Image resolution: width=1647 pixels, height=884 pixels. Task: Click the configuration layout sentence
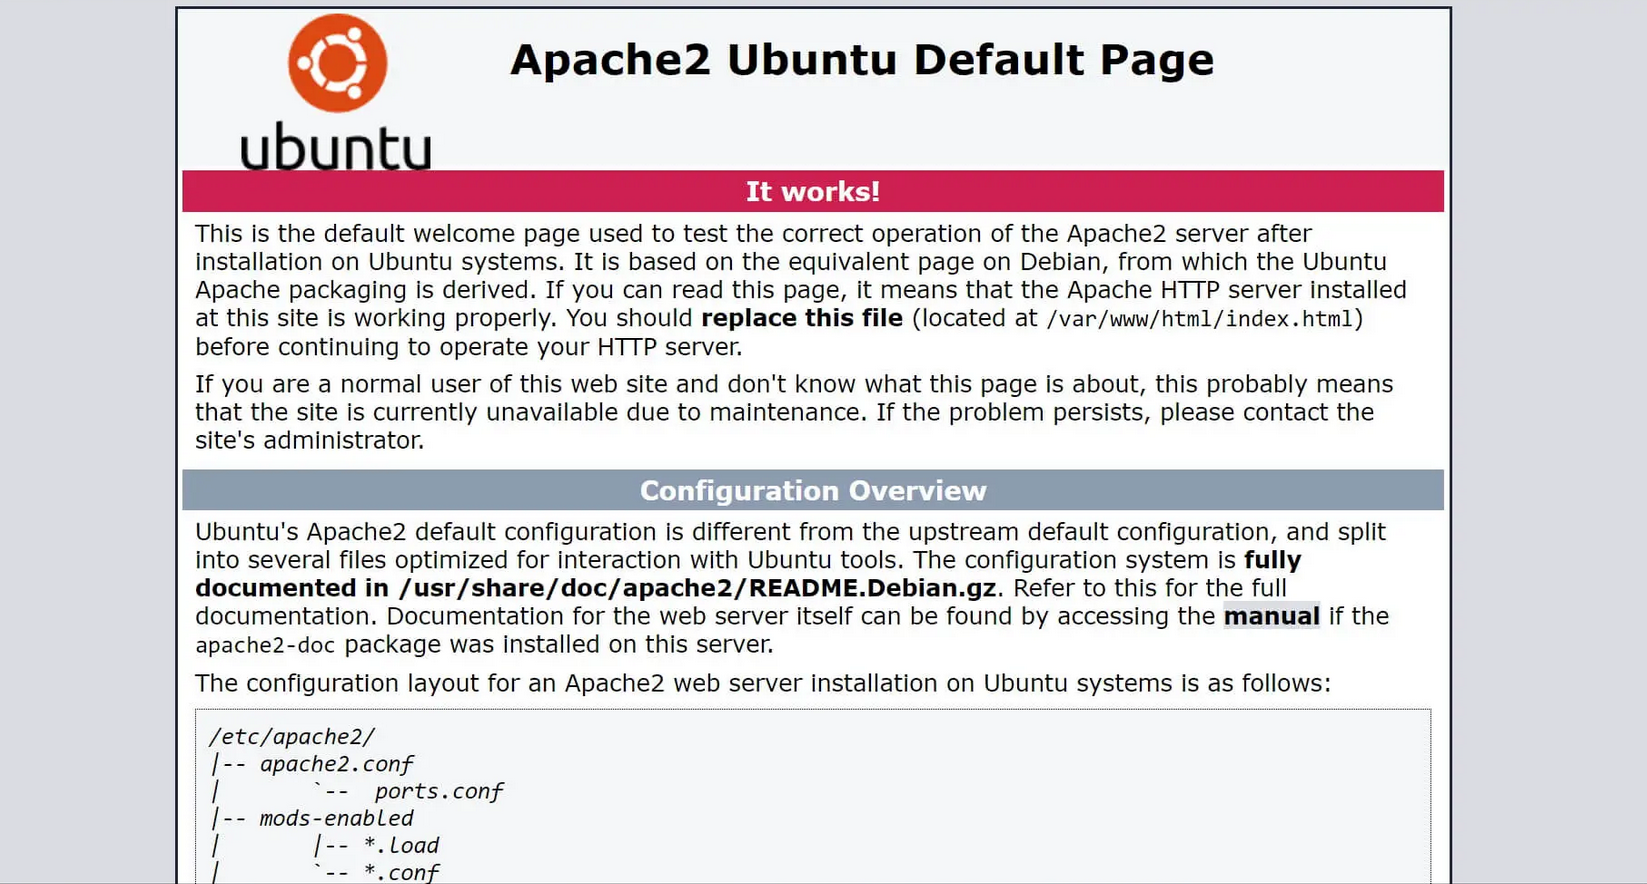(x=763, y=683)
